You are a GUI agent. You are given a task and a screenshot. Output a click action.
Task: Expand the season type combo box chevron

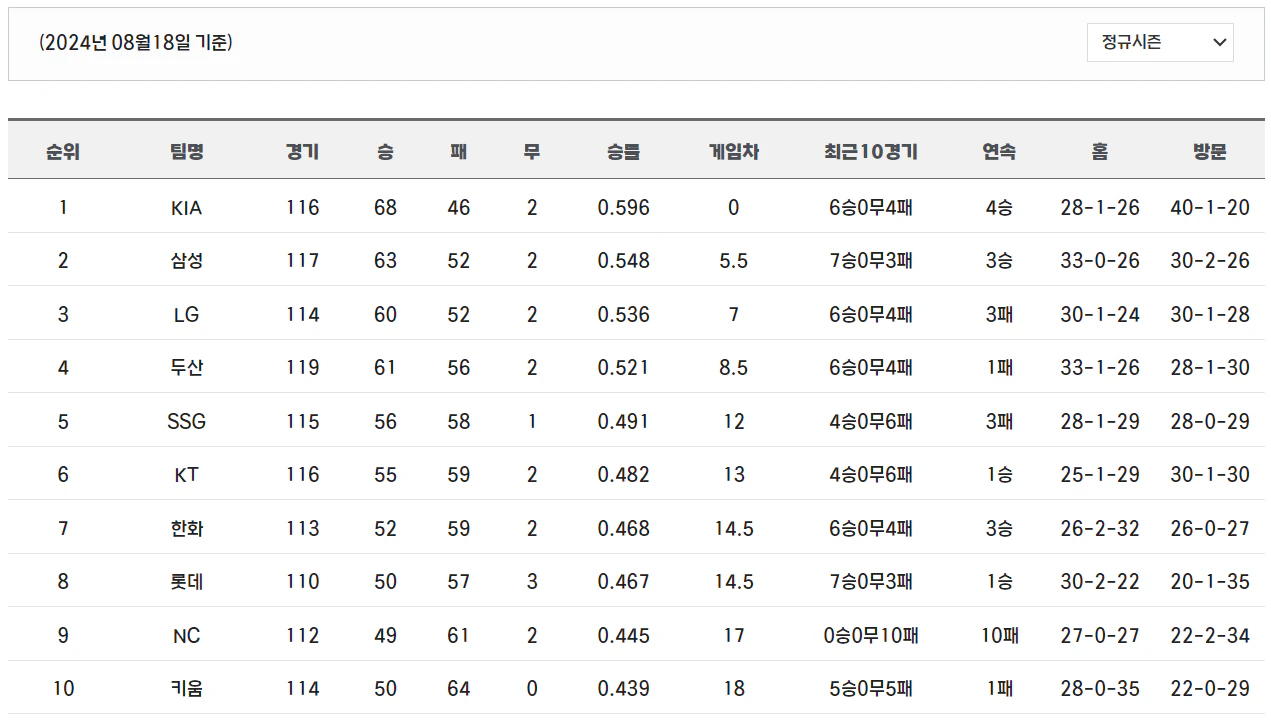(x=1219, y=43)
